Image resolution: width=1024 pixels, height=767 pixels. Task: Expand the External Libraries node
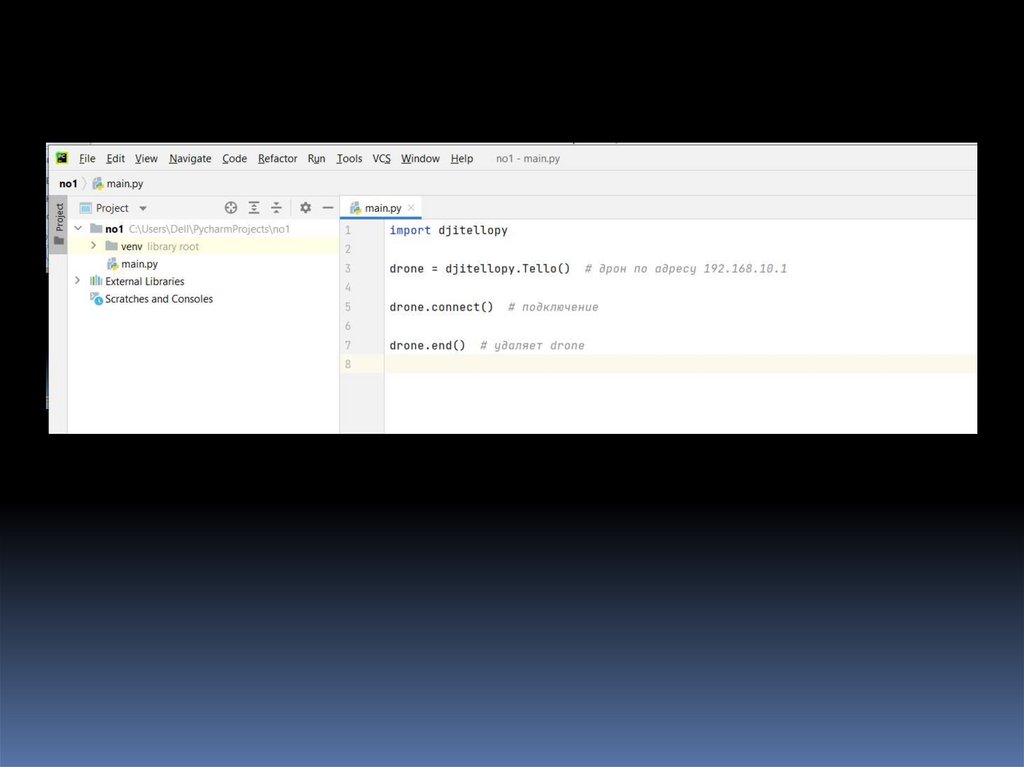tap(78, 280)
